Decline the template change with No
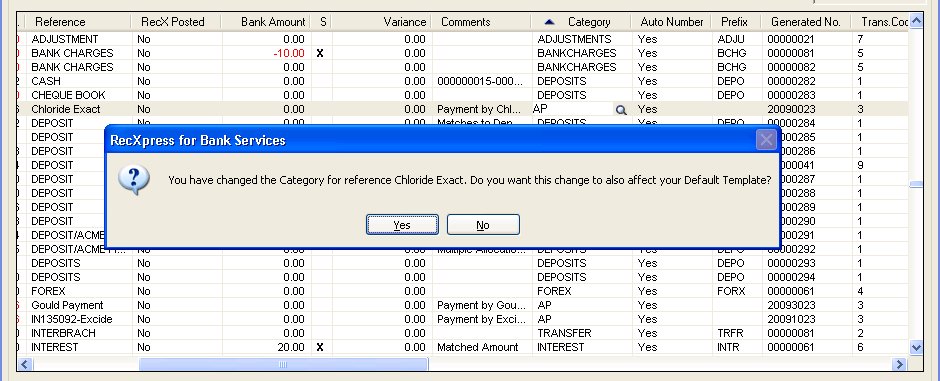This screenshot has width=940, height=381. (483, 225)
